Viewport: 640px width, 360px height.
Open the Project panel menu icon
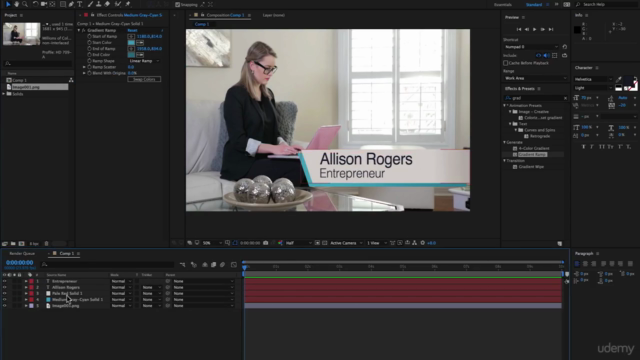point(21,15)
